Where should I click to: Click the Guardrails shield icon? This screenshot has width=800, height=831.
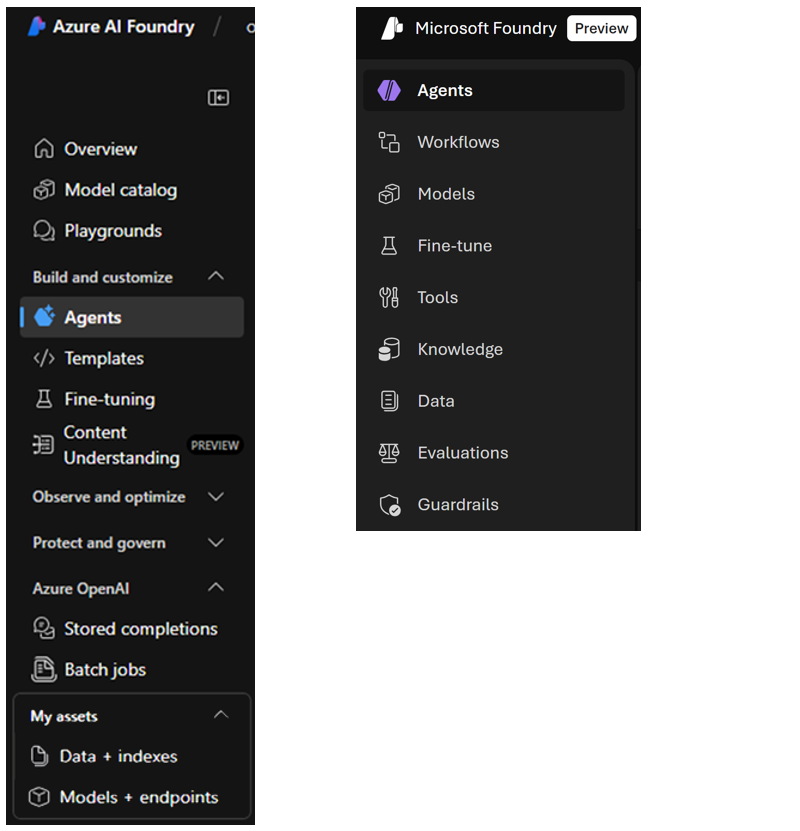click(x=390, y=505)
